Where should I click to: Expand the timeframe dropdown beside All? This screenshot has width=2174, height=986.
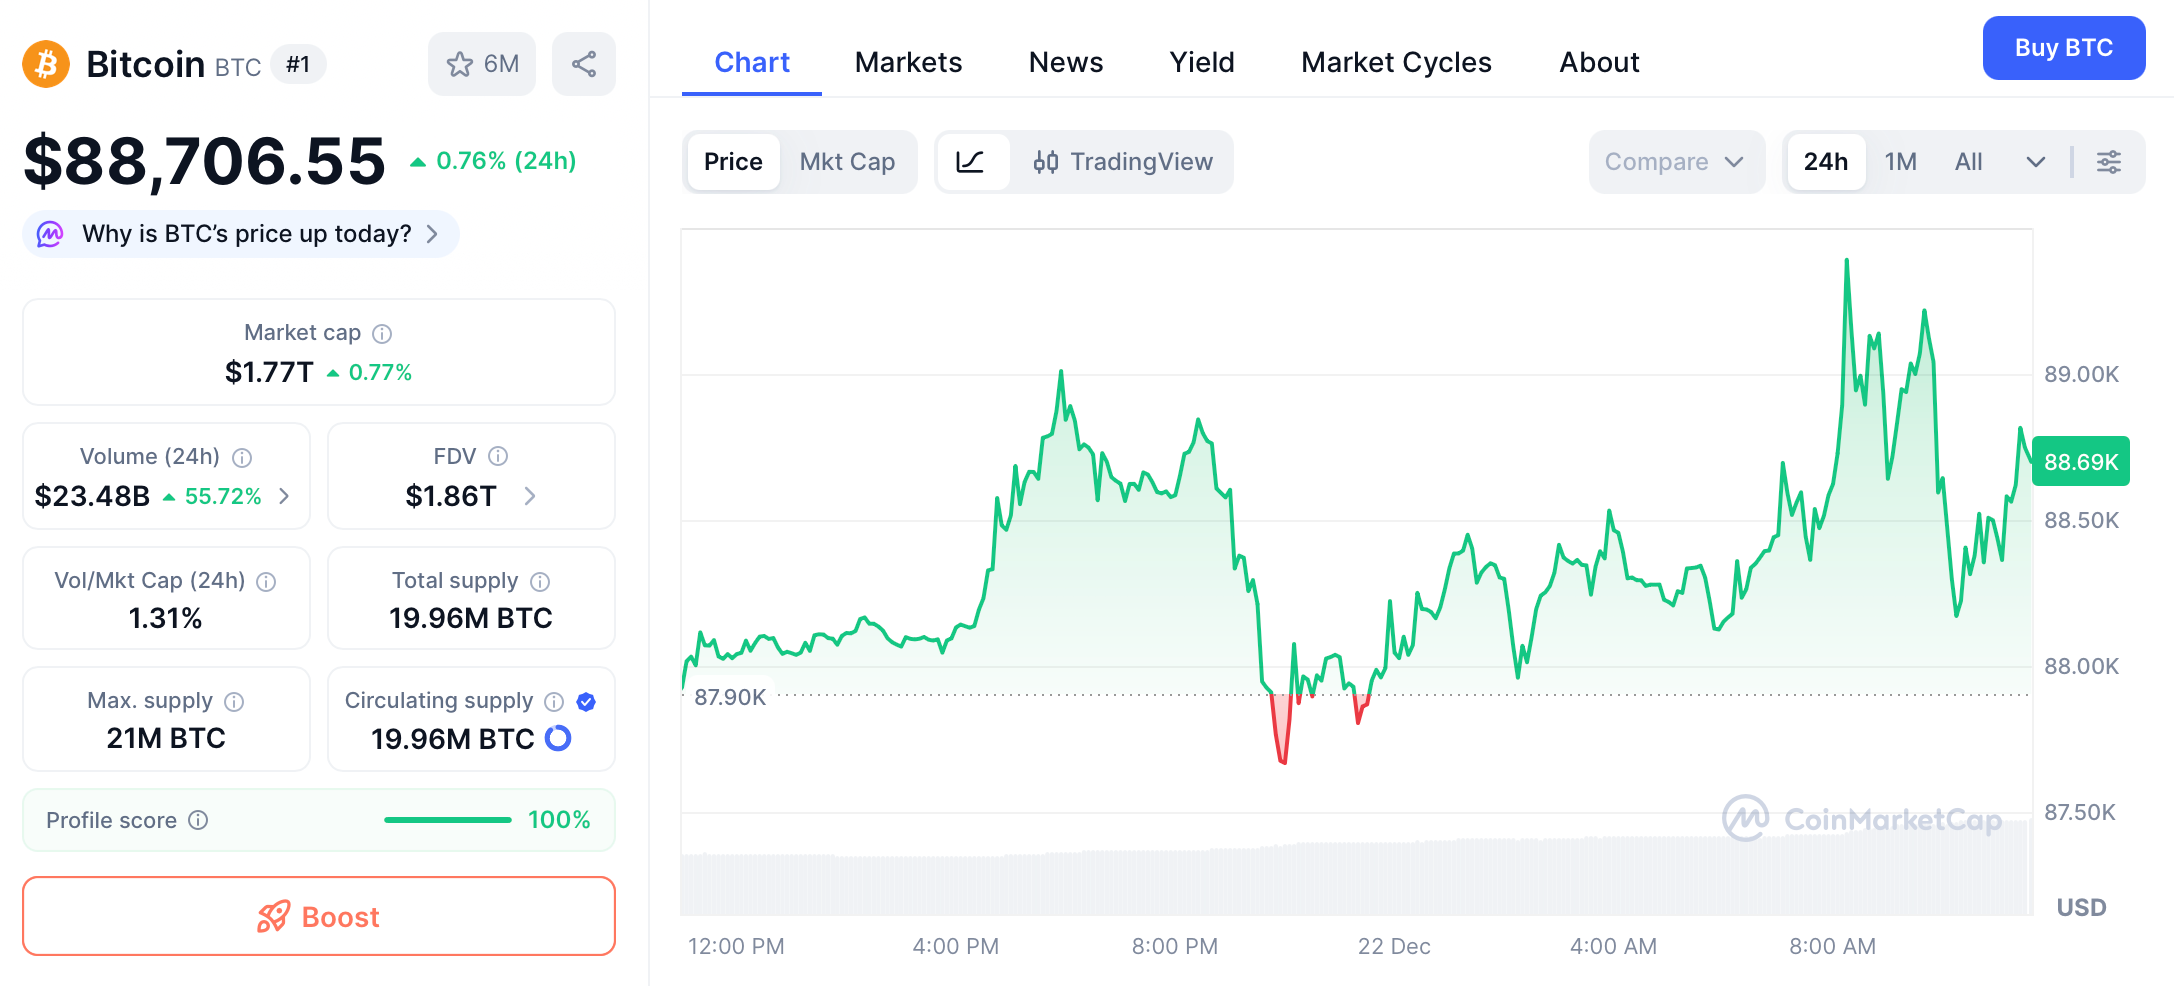click(2036, 161)
